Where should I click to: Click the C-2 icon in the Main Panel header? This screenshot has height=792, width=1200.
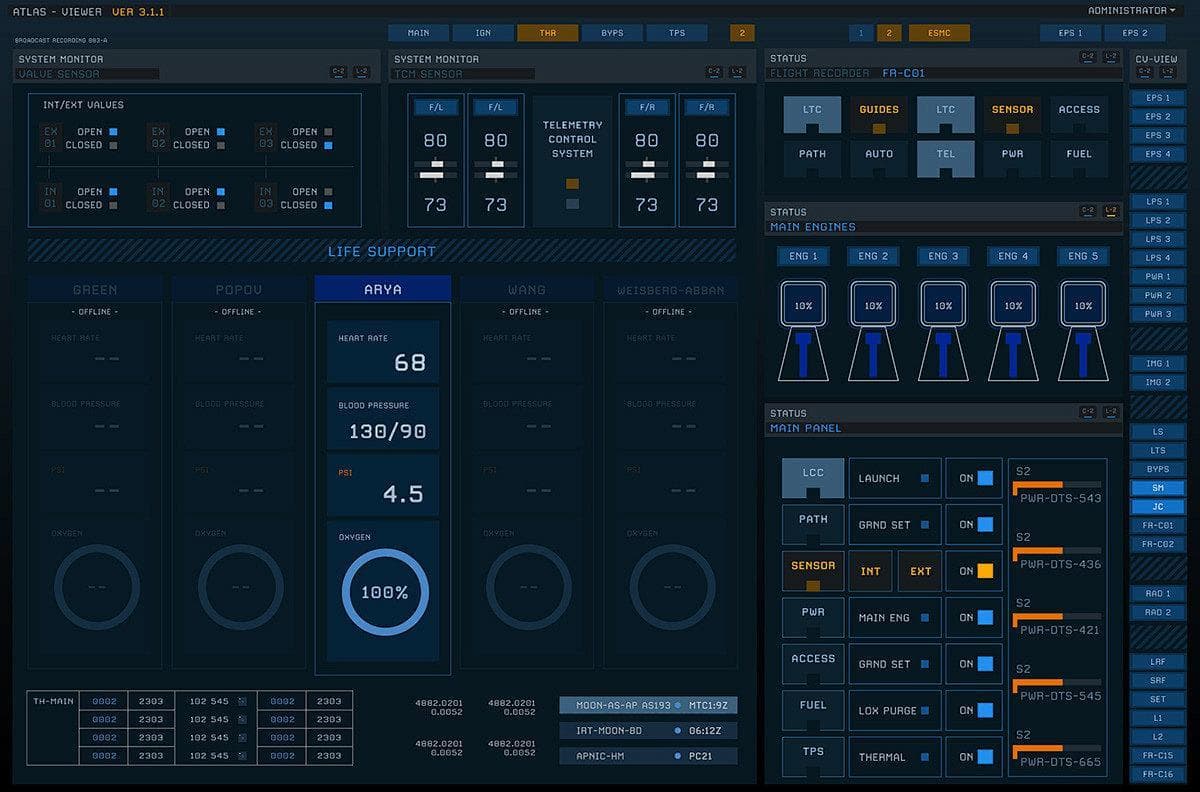[x=1087, y=412]
